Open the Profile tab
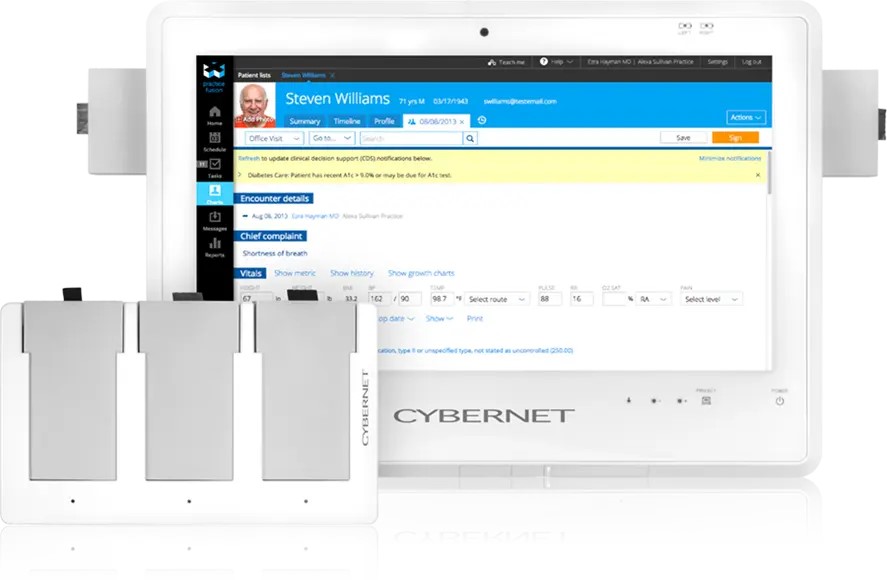The image size is (887, 580). pyautogui.click(x=384, y=121)
